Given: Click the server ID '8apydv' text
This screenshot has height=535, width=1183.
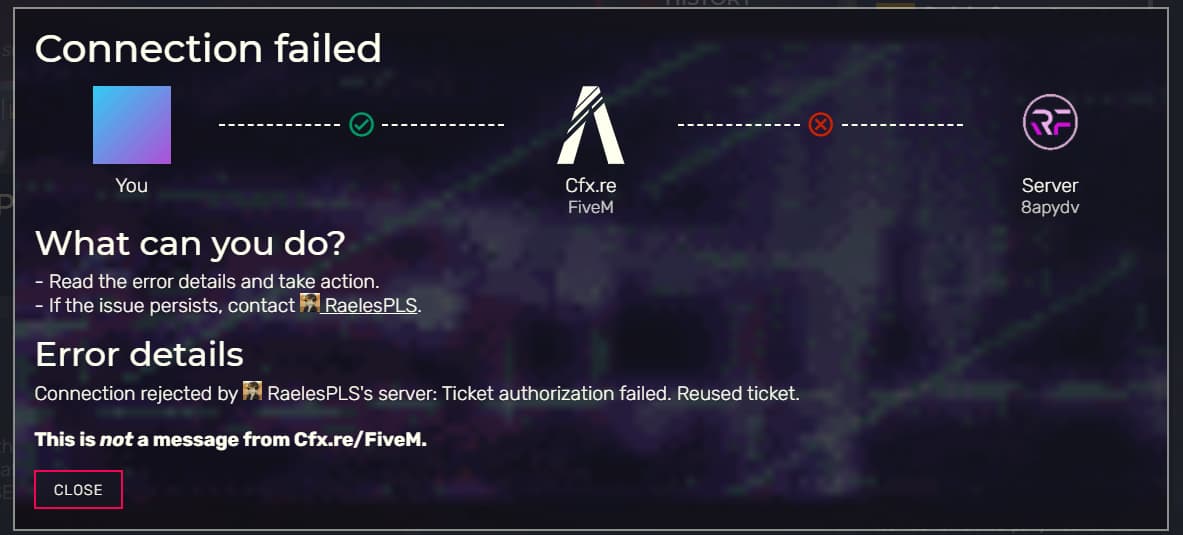Looking at the screenshot, I should [x=1050, y=208].
